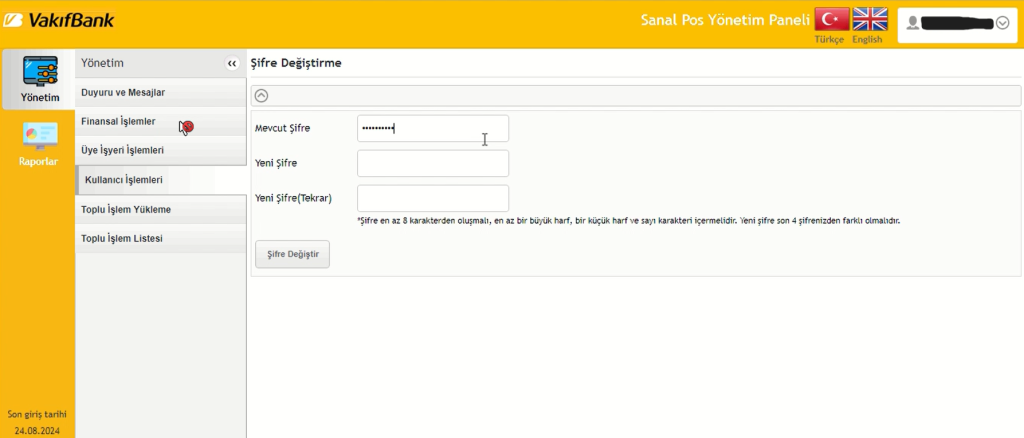
Task: Open the Raporlar chart icon
Action: tap(40, 135)
